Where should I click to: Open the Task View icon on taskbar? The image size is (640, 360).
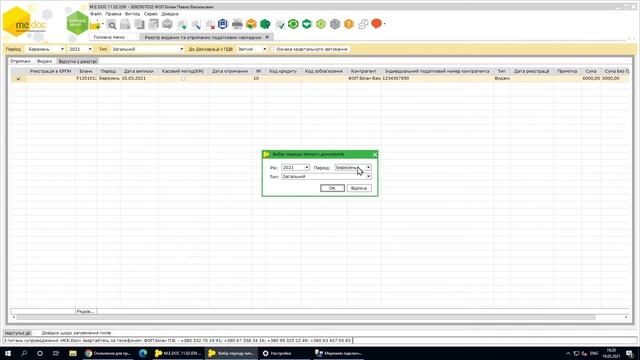56,353
